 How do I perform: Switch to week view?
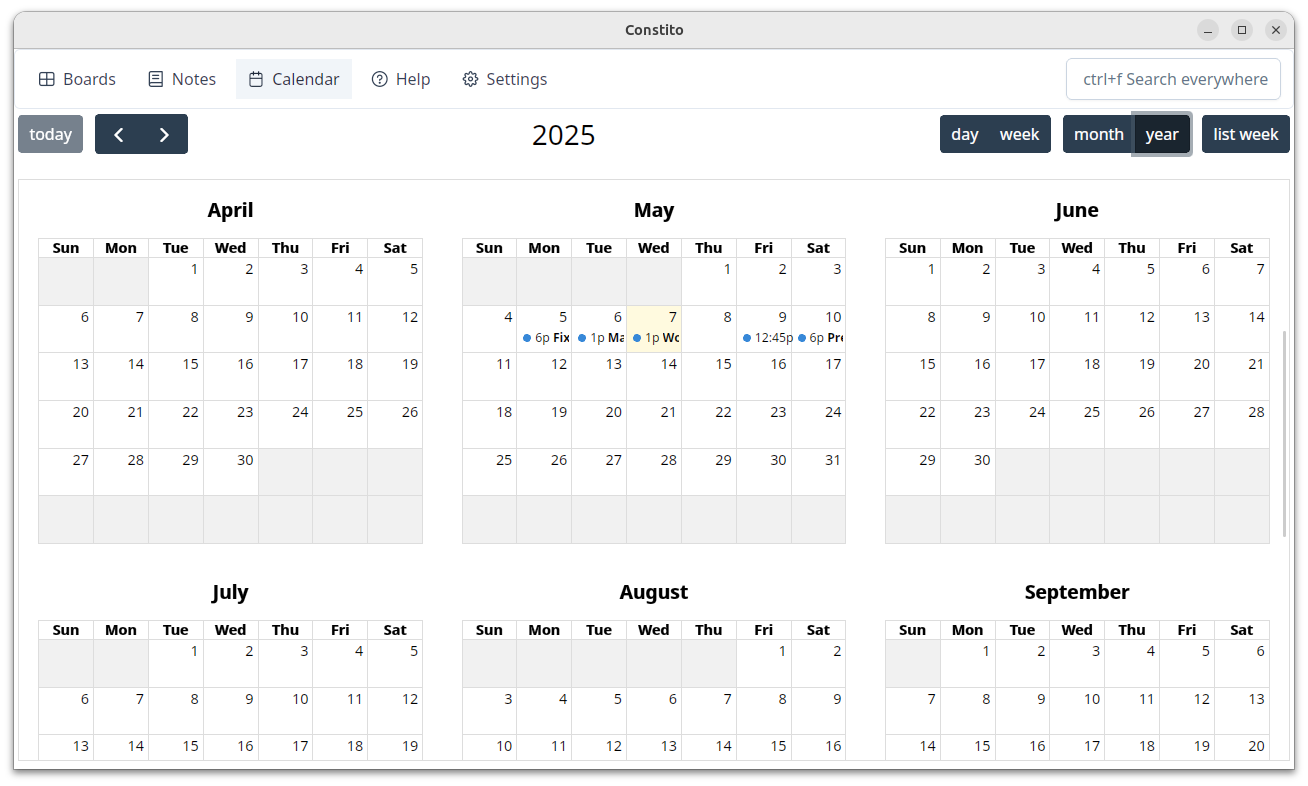tap(1020, 134)
